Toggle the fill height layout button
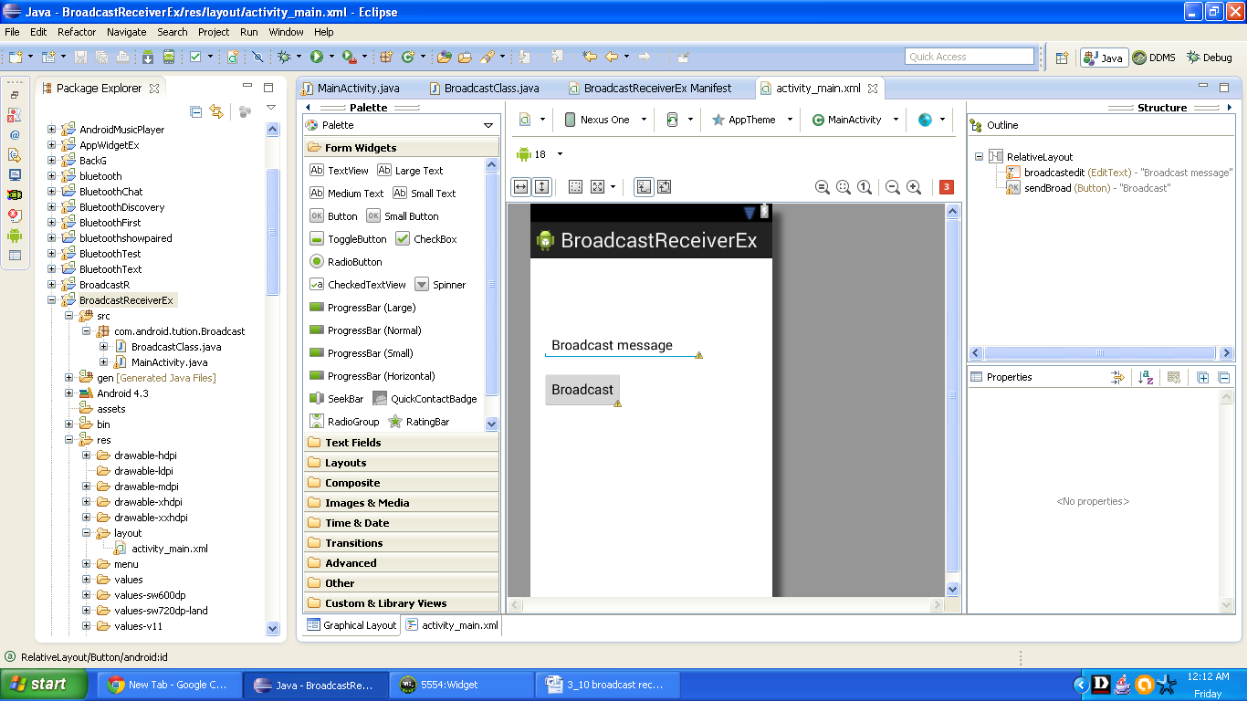The width and height of the screenshot is (1247, 701). [x=541, y=187]
